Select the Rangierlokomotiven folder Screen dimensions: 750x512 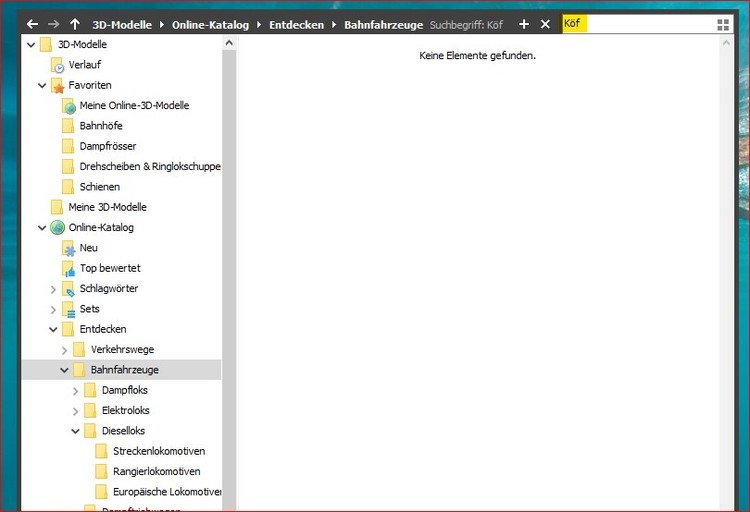pos(156,471)
